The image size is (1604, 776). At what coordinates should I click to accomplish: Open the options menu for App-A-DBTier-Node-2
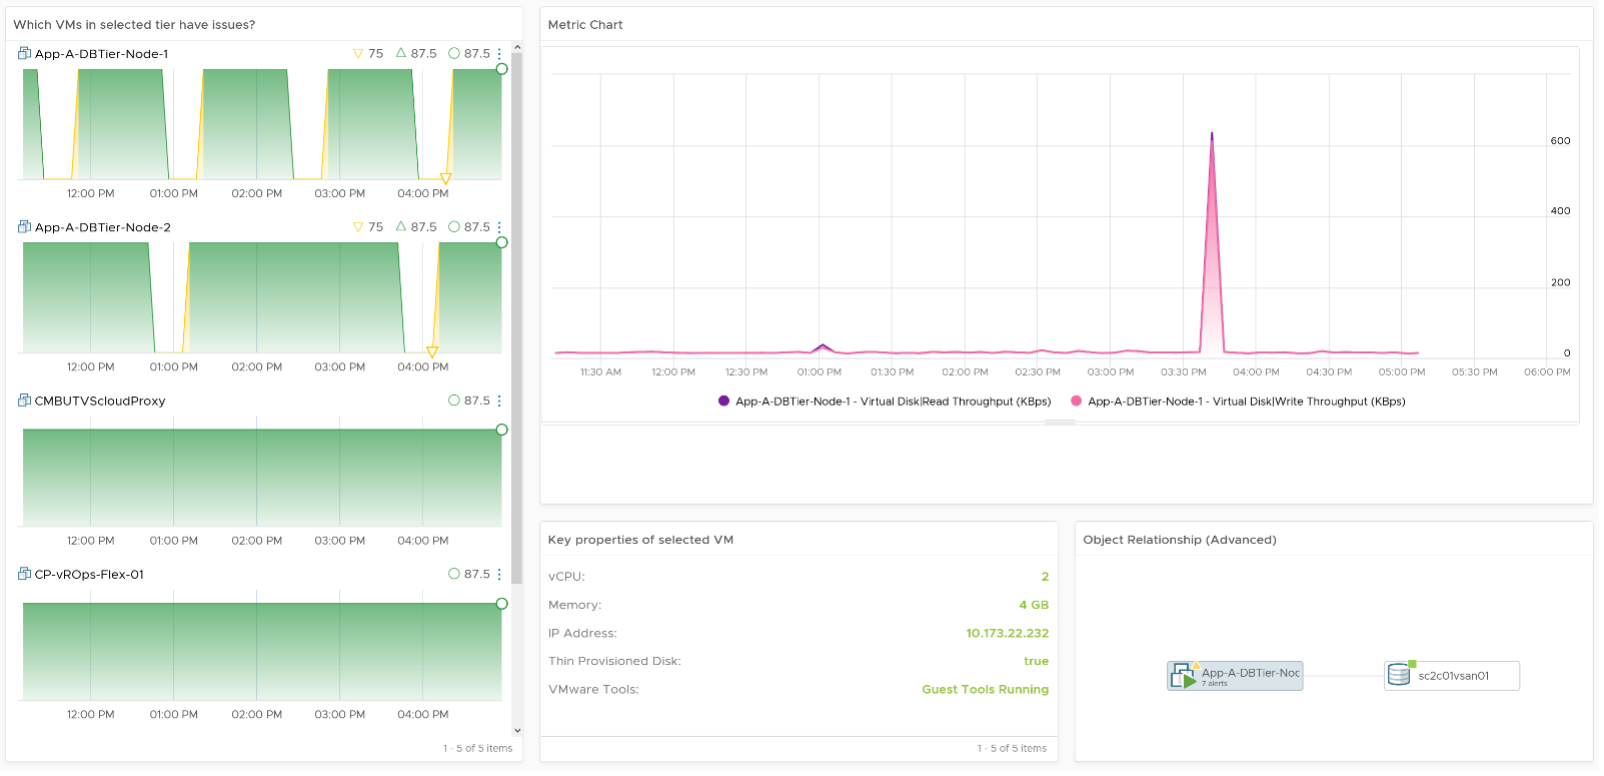tap(500, 228)
